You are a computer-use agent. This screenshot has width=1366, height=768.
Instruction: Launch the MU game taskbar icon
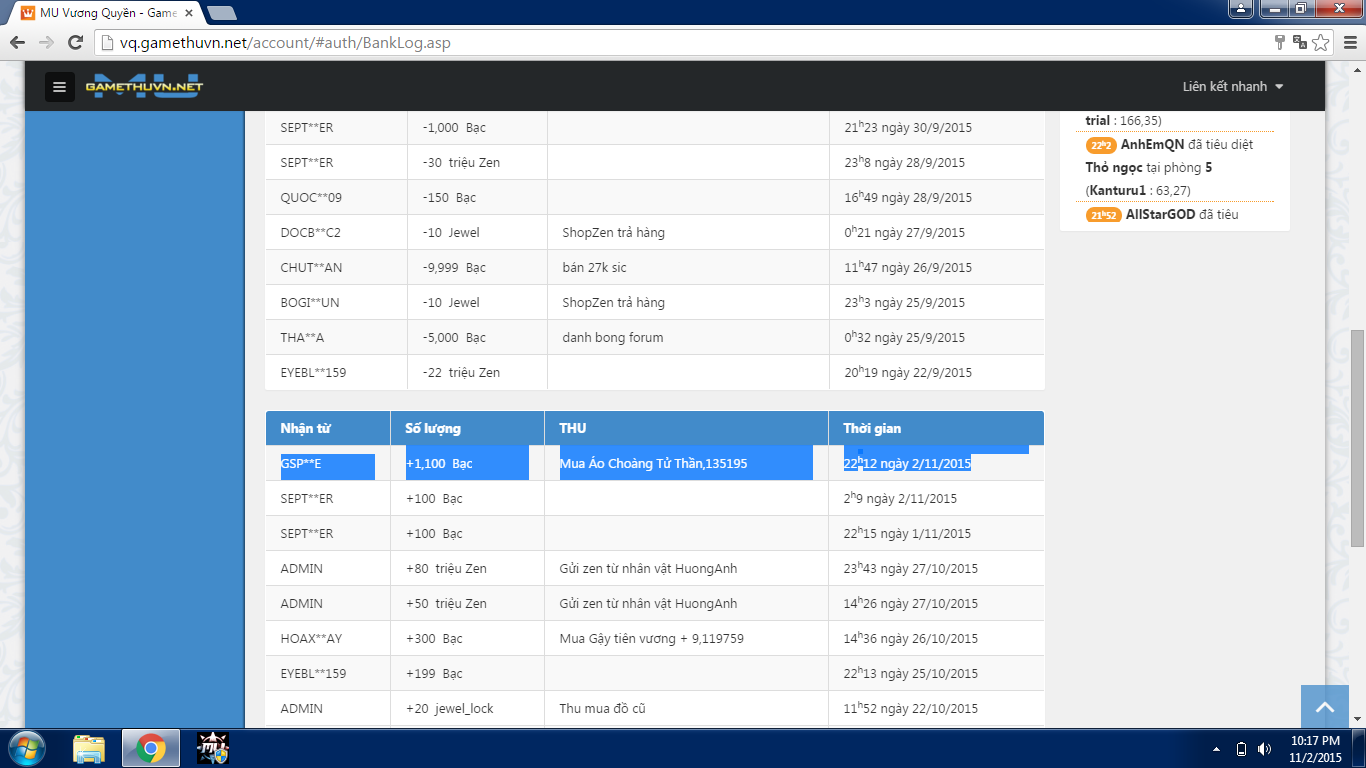click(x=213, y=748)
